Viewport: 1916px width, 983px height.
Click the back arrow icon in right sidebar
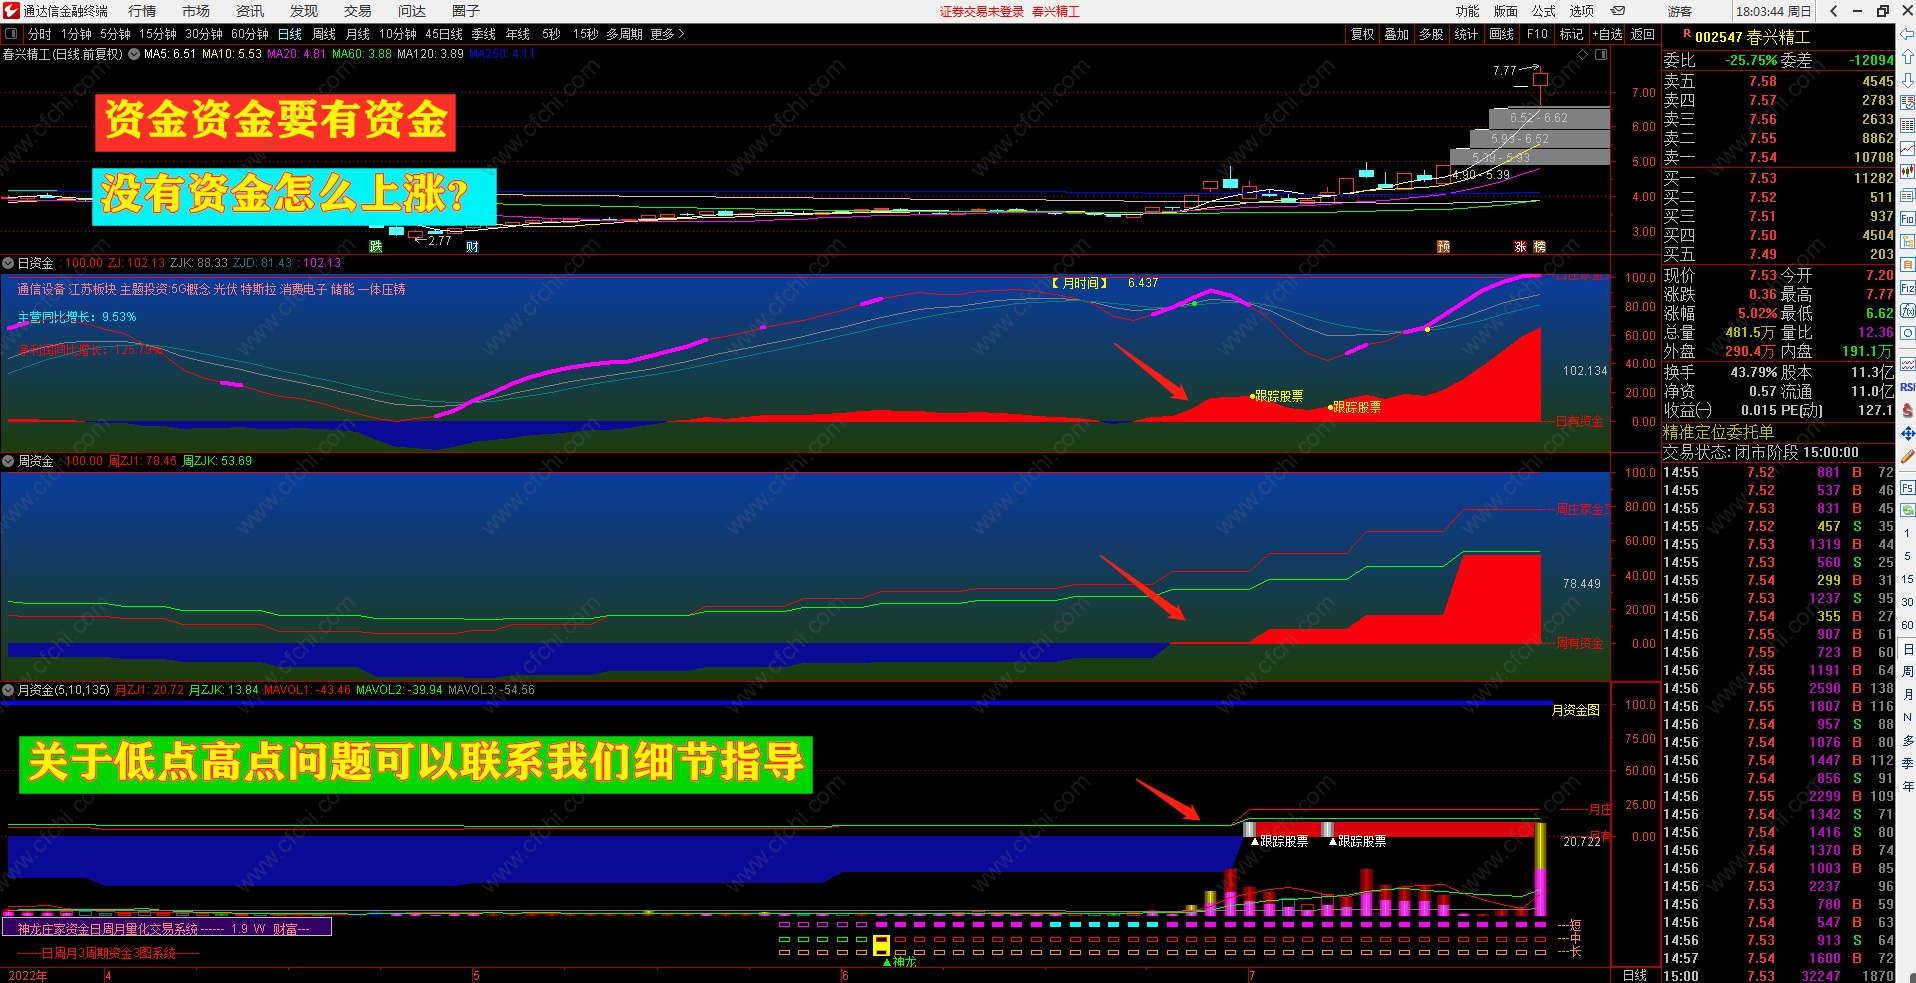click(x=1907, y=34)
